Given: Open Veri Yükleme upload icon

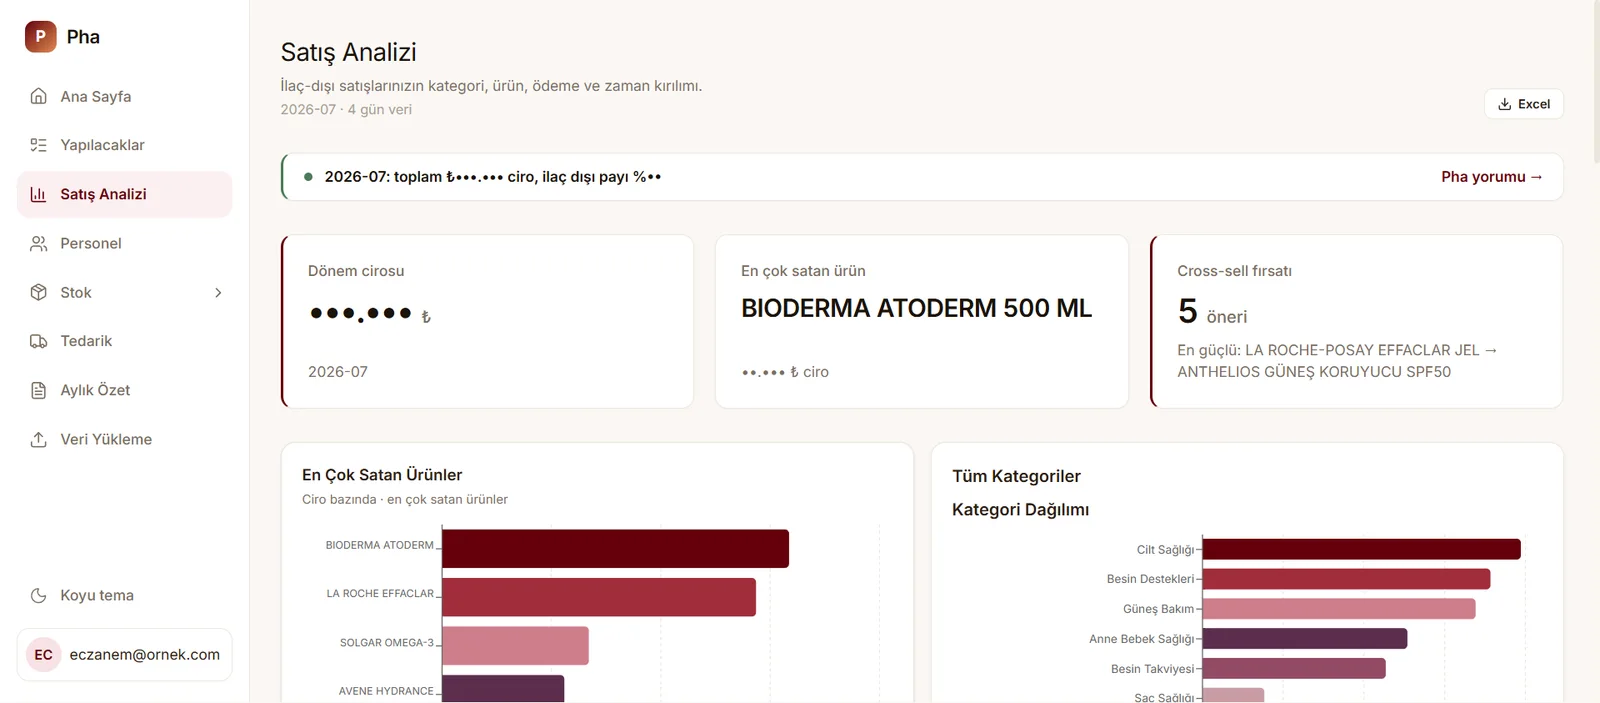Looking at the screenshot, I should pos(39,439).
